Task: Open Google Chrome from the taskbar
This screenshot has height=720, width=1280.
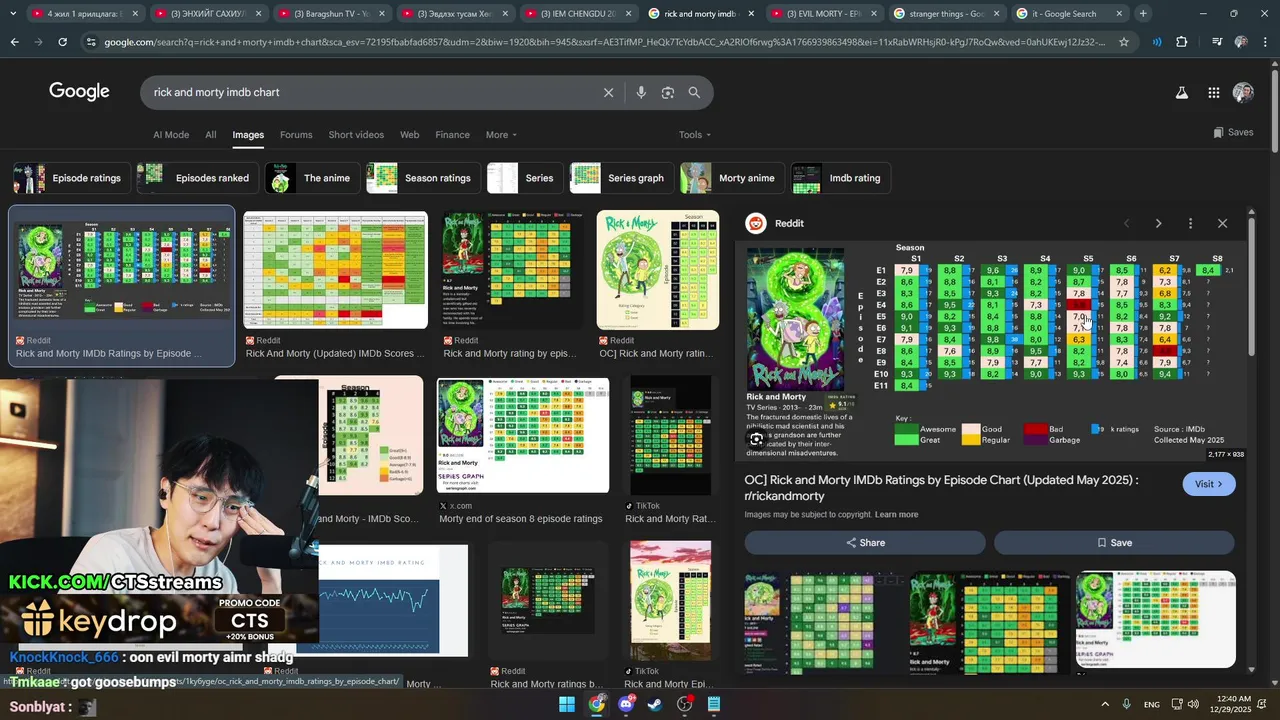Action: coord(597,704)
